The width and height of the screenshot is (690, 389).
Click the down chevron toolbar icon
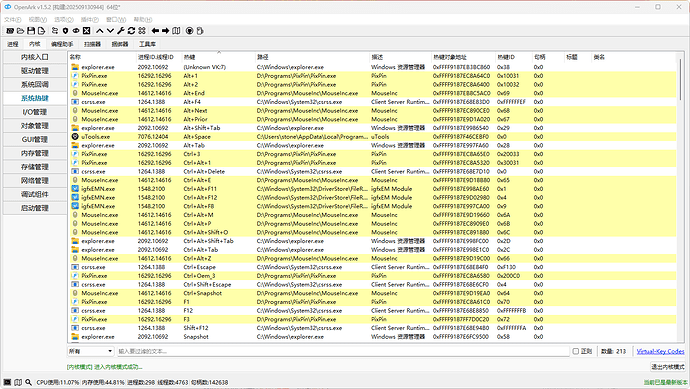coord(110,31)
